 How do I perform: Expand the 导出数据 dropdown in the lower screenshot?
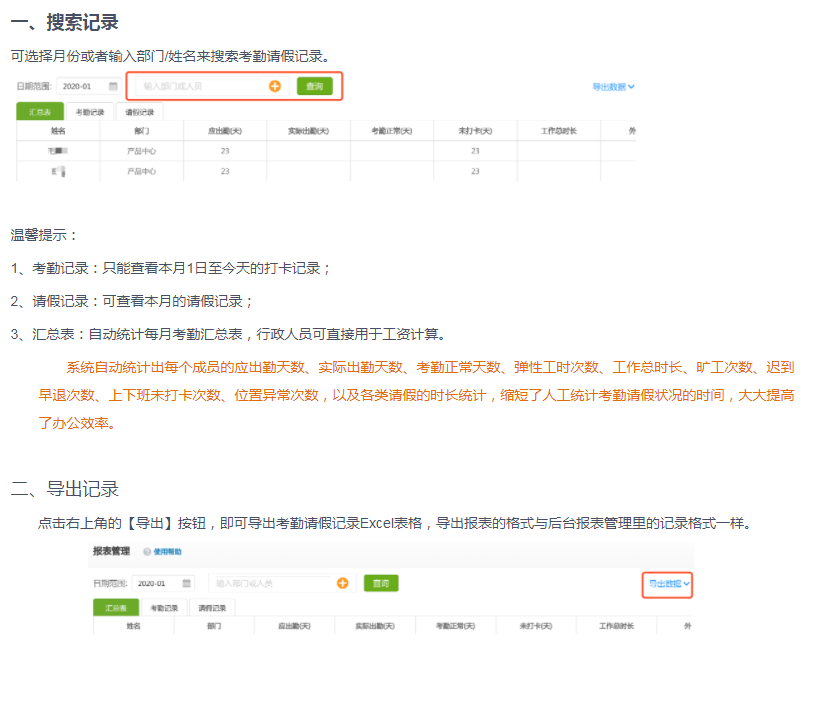pos(668,583)
